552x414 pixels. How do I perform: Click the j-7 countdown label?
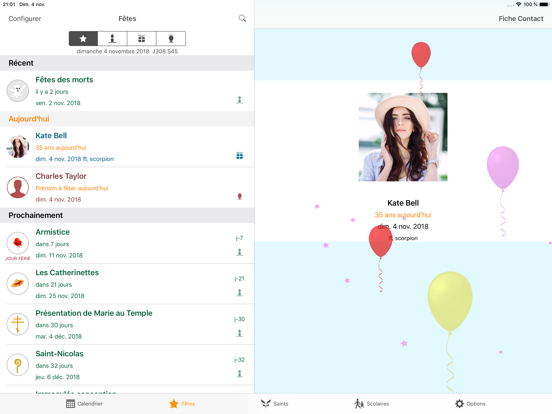(239, 238)
